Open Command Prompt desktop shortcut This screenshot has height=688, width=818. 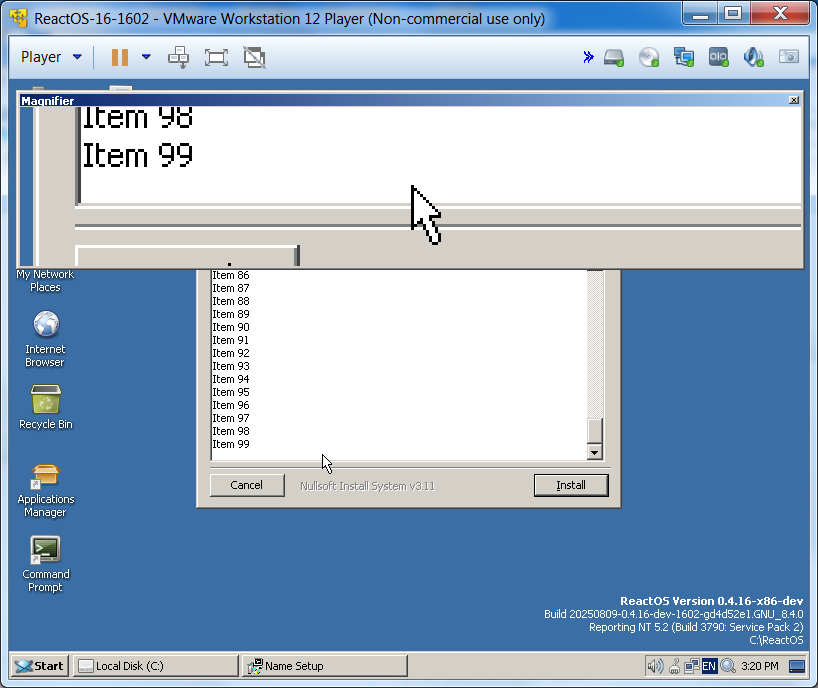point(46,564)
